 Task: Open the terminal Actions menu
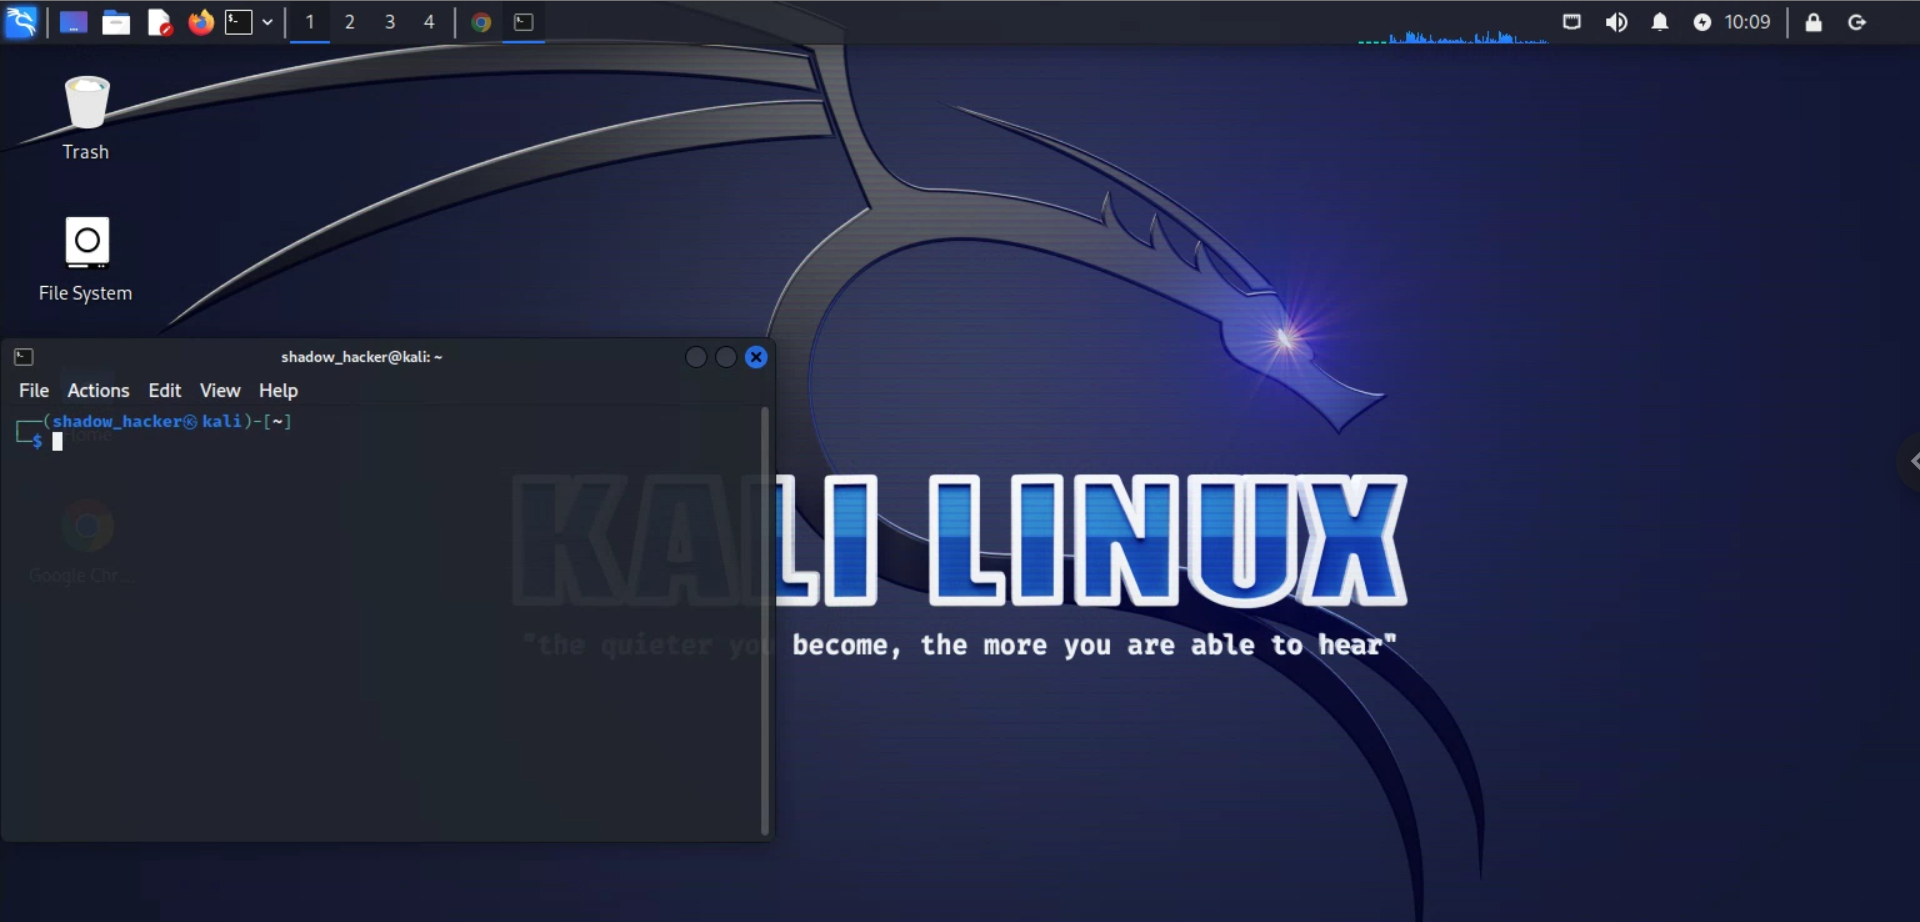click(98, 390)
